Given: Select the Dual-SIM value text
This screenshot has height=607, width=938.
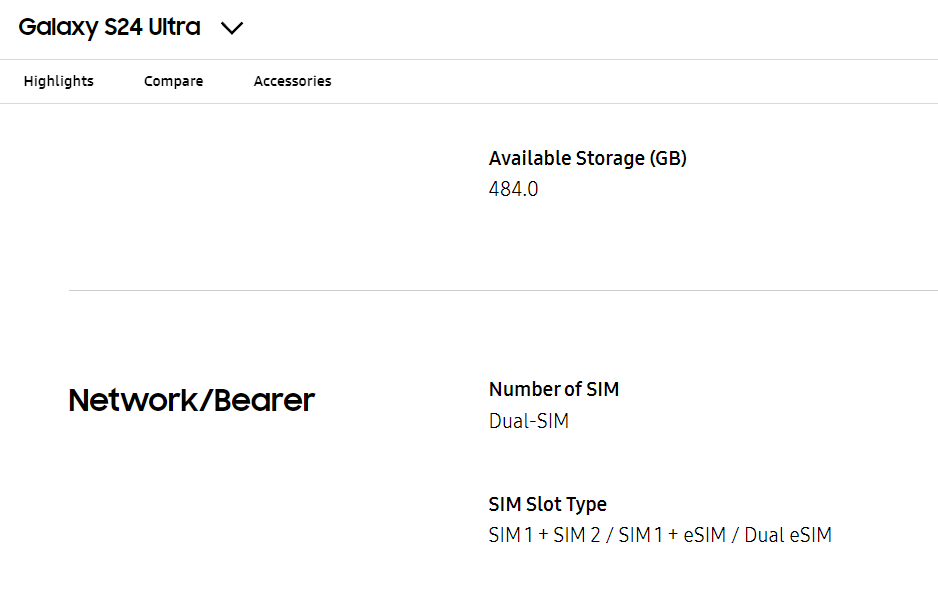Looking at the screenshot, I should click(x=528, y=421).
